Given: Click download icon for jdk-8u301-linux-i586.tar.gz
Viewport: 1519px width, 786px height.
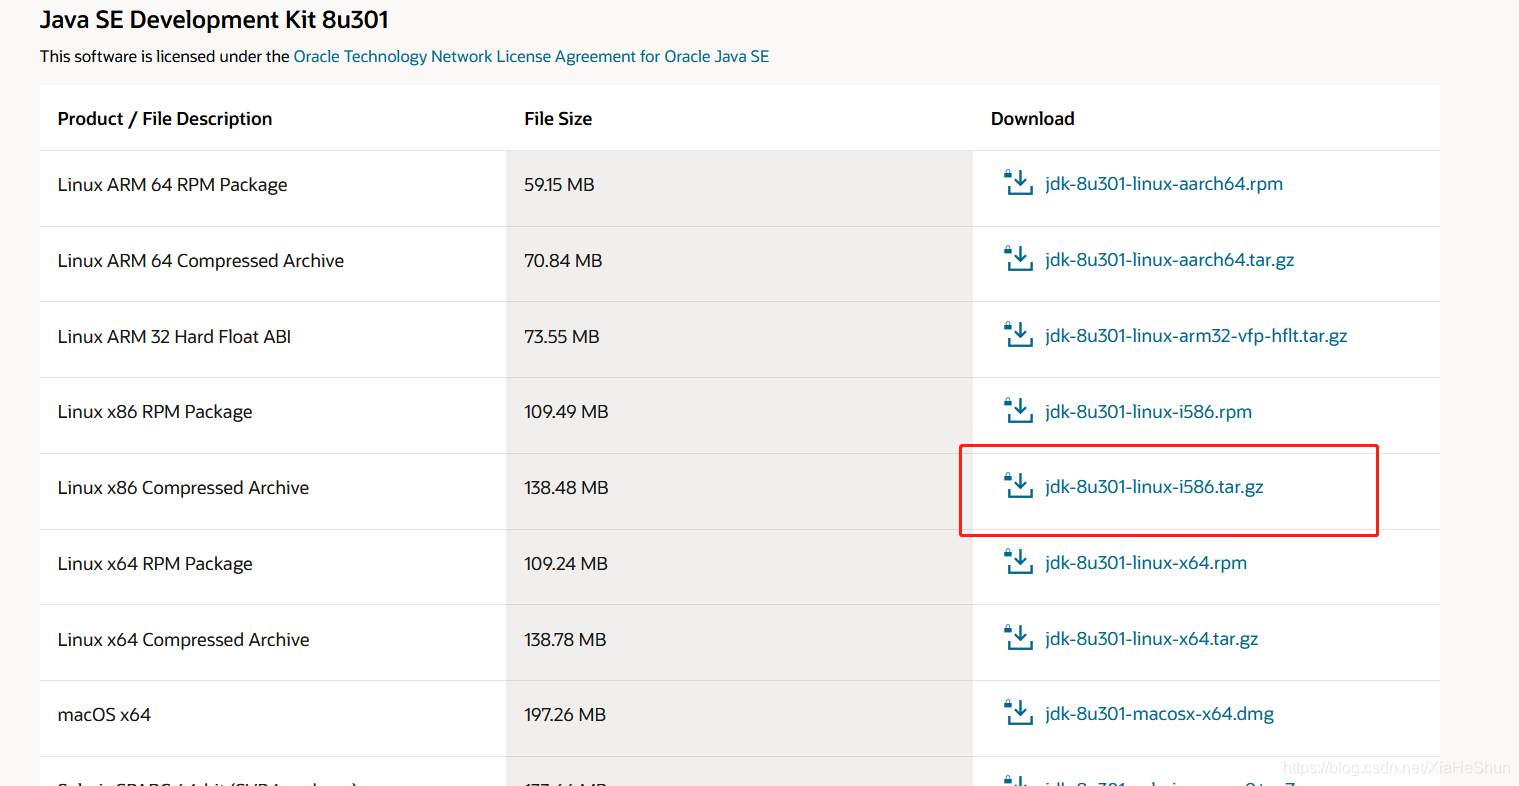Looking at the screenshot, I should (1018, 486).
